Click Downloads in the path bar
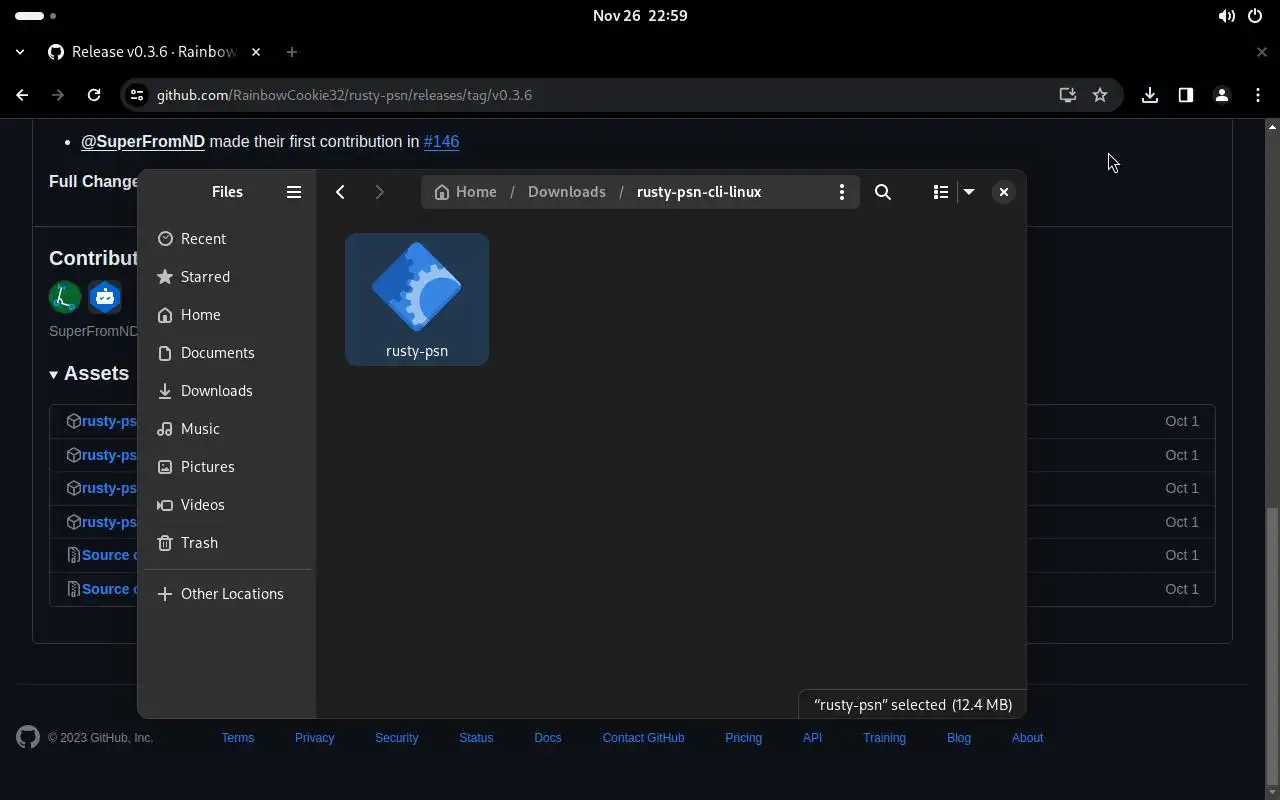Screen dimensions: 1280x800 [566, 192]
